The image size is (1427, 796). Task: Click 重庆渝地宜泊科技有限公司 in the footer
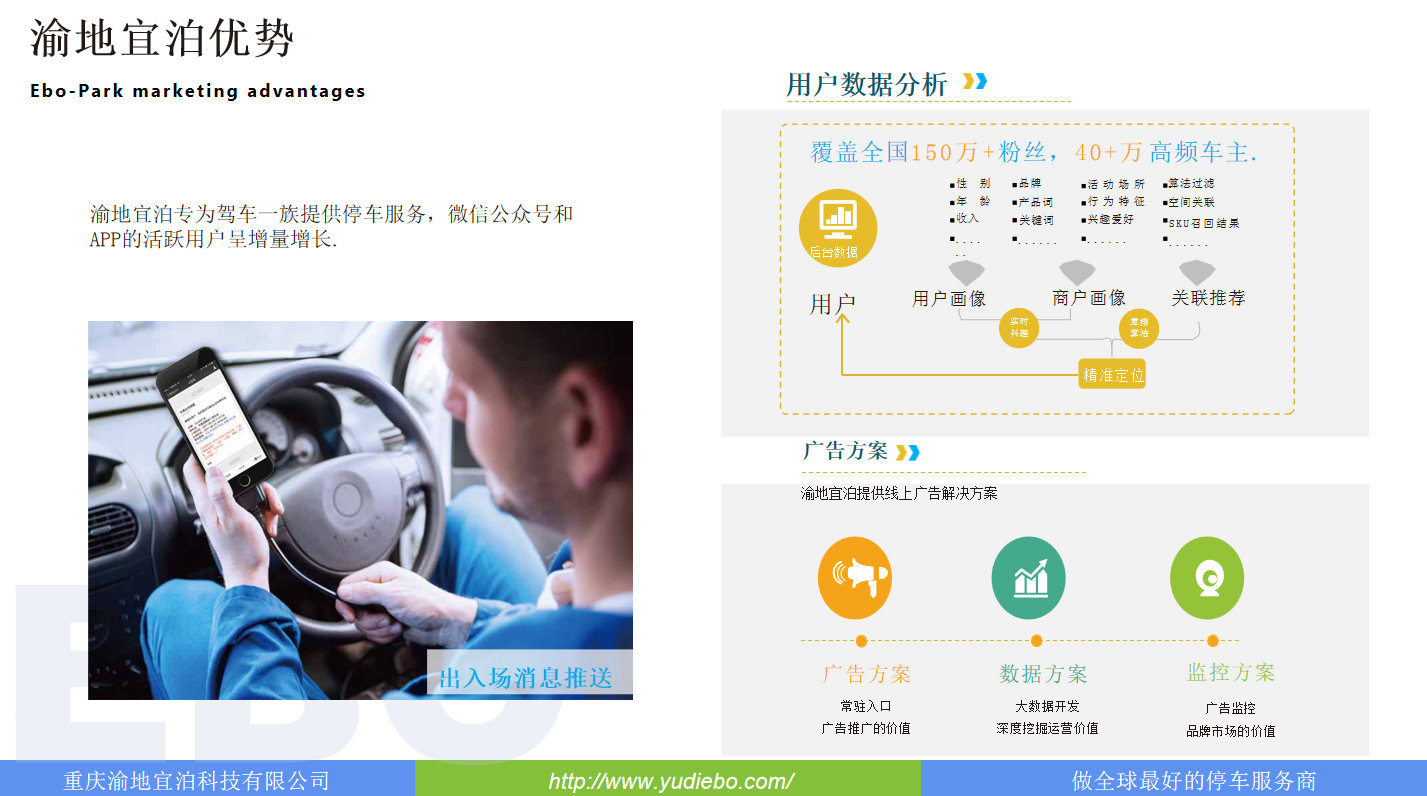pos(196,781)
